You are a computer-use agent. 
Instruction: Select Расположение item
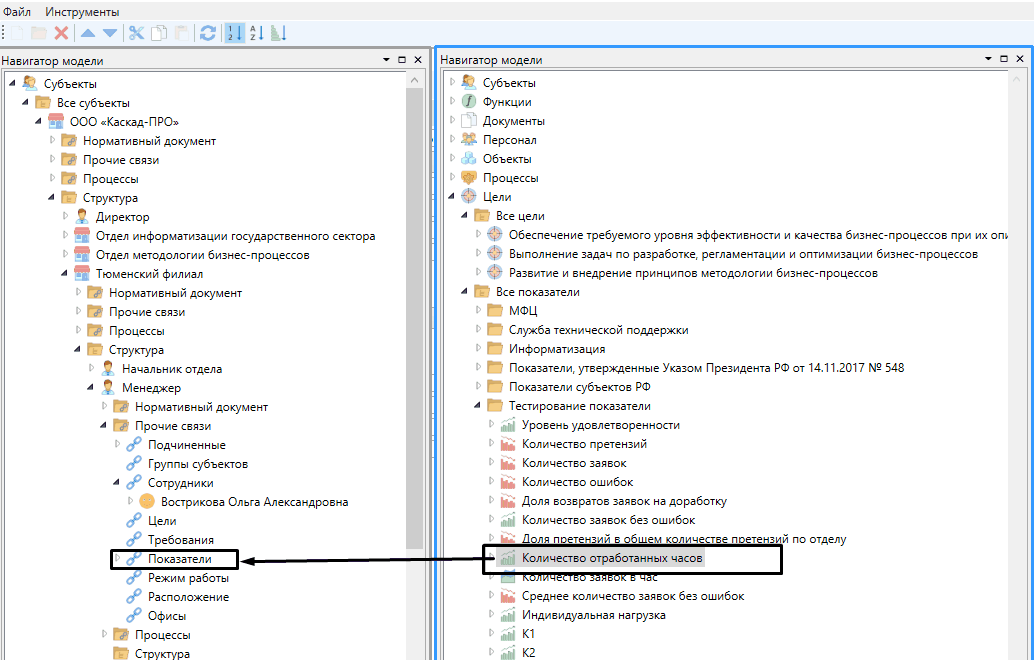click(189, 597)
